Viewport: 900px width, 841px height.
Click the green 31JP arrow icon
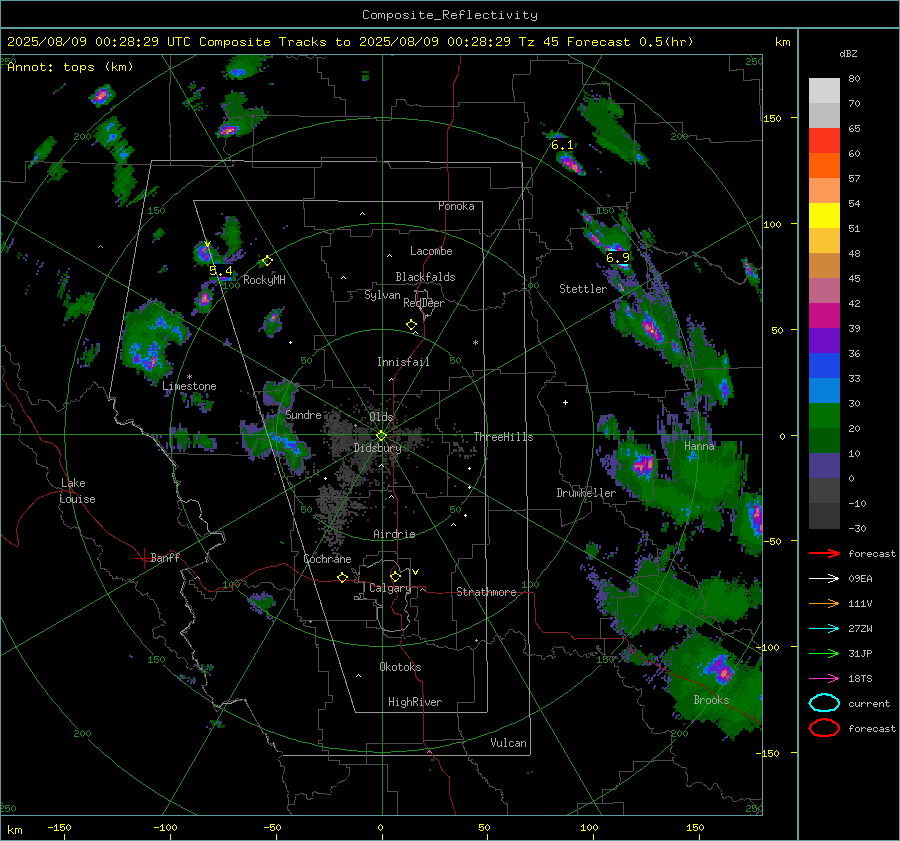tap(824, 653)
